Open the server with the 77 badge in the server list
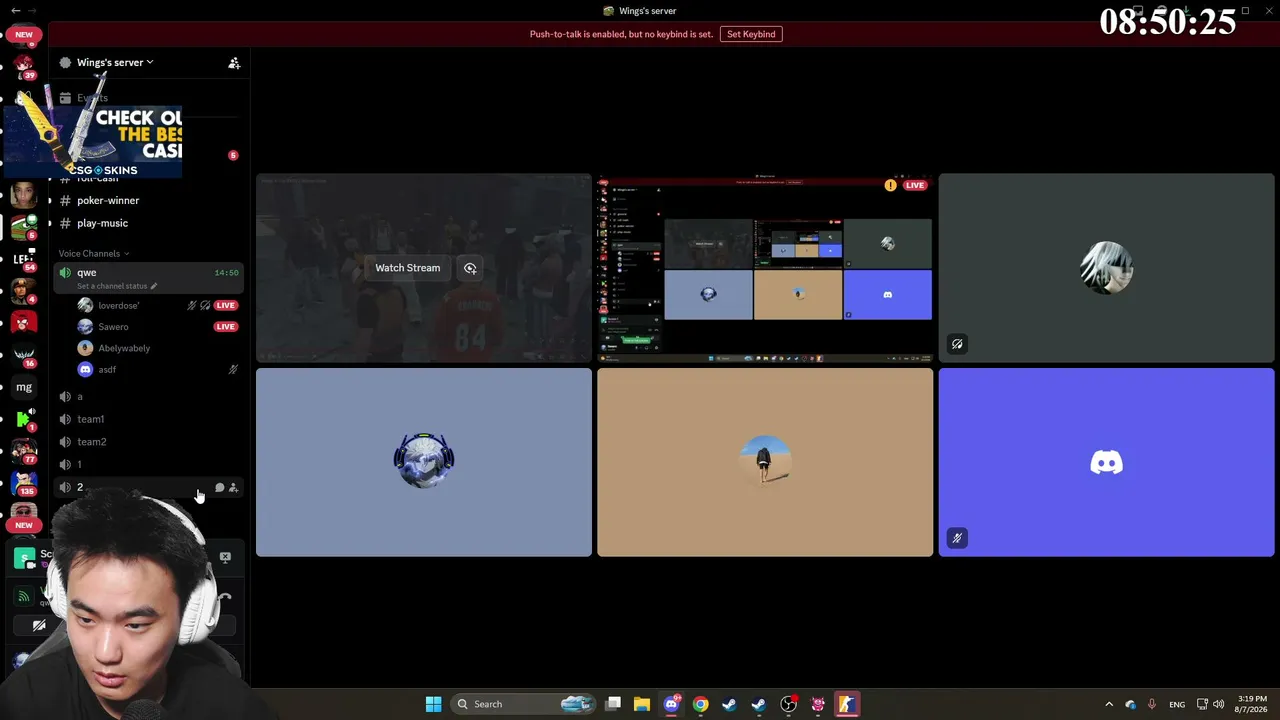This screenshot has height=720, width=1280. [24, 451]
